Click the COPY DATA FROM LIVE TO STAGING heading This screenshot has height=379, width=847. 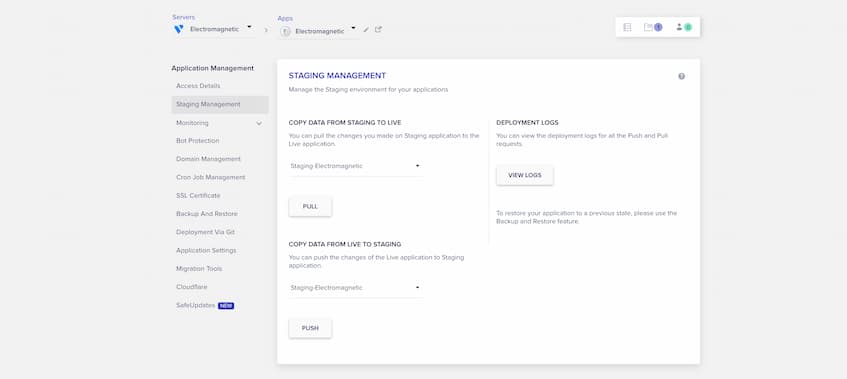345,245
